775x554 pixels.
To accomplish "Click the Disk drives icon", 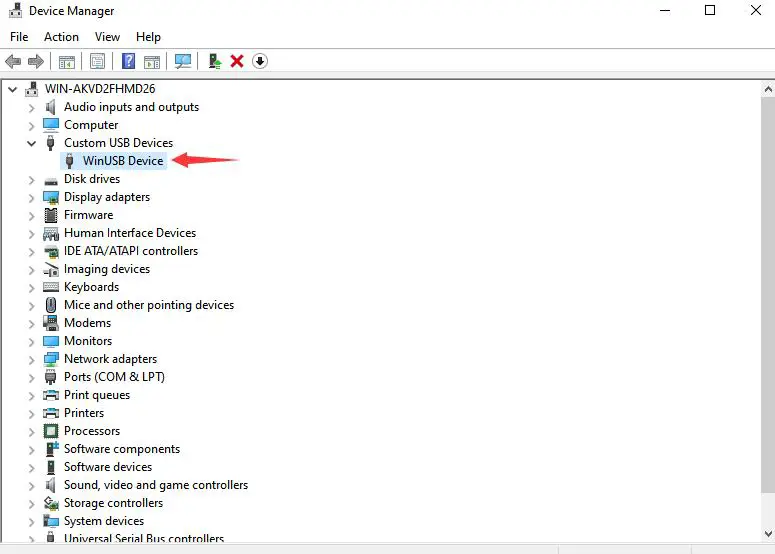I will [51, 180].
